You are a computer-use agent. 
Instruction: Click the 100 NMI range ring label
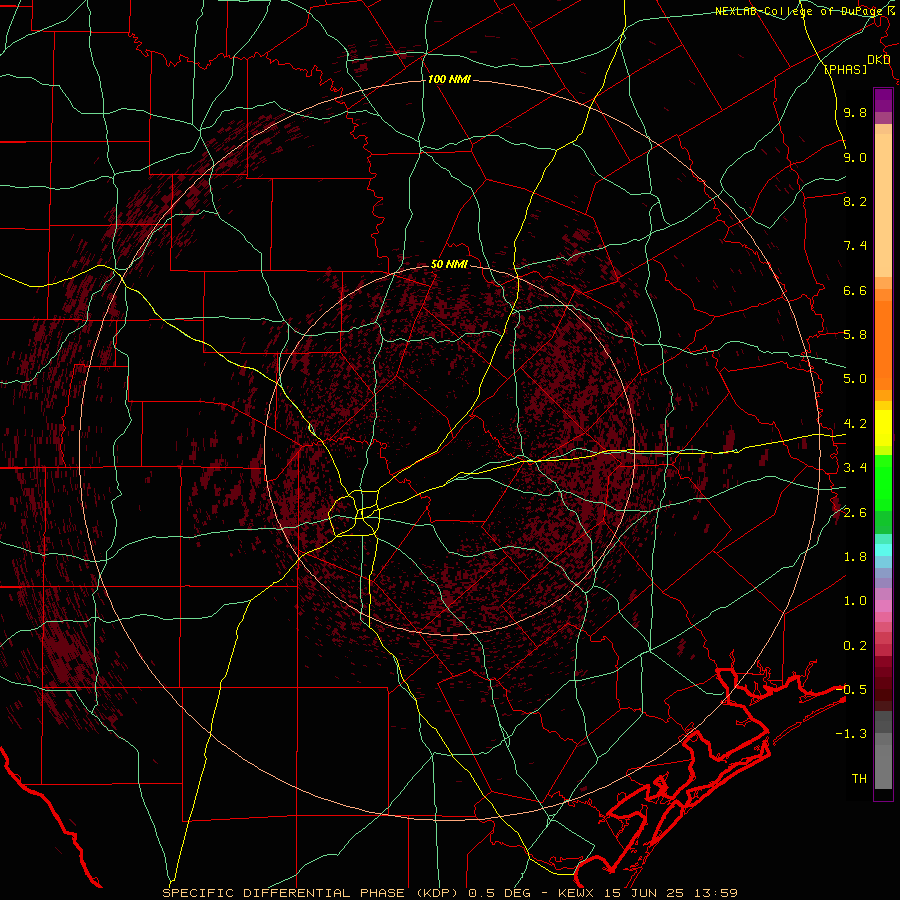coord(449,79)
